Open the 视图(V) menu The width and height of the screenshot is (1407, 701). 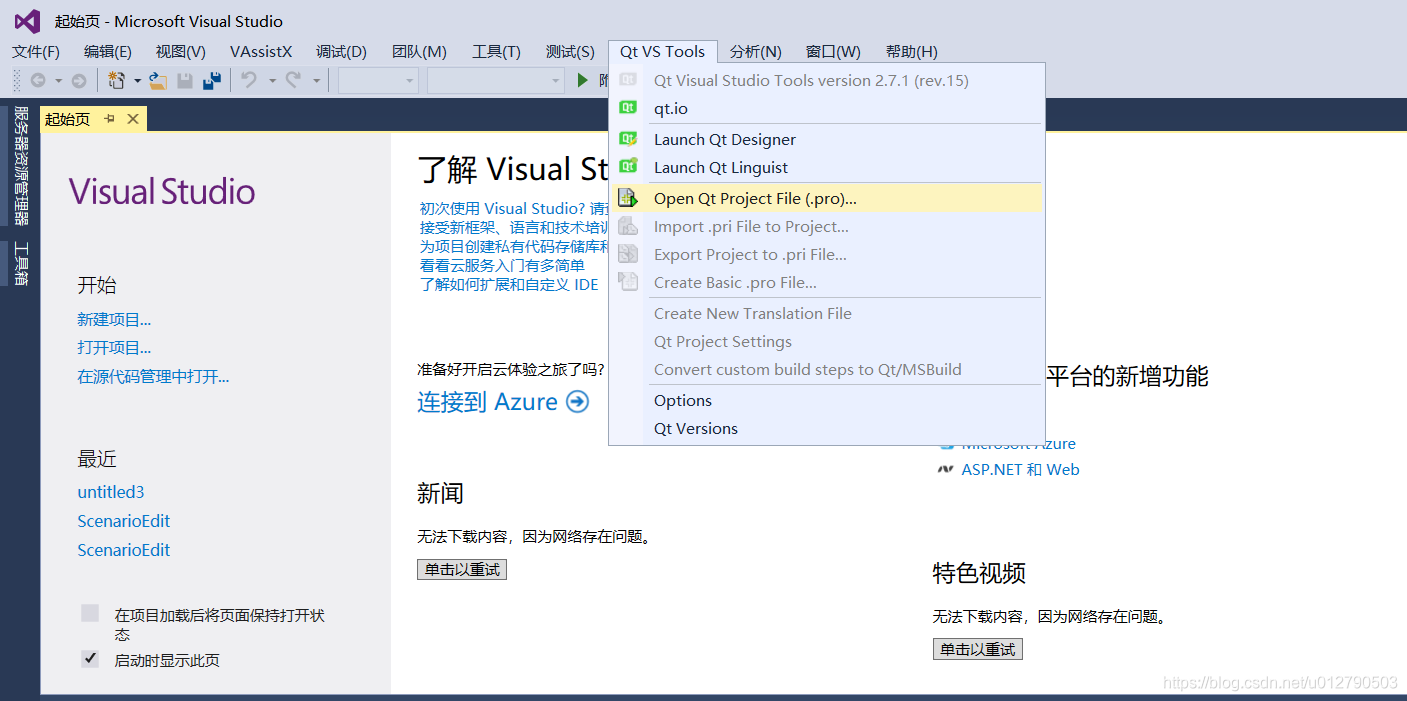pyautogui.click(x=180, y=52)
